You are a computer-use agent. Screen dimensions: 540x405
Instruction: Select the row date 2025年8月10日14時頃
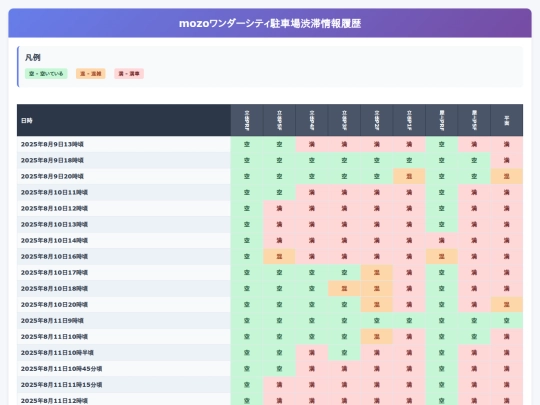coord(54,240)
